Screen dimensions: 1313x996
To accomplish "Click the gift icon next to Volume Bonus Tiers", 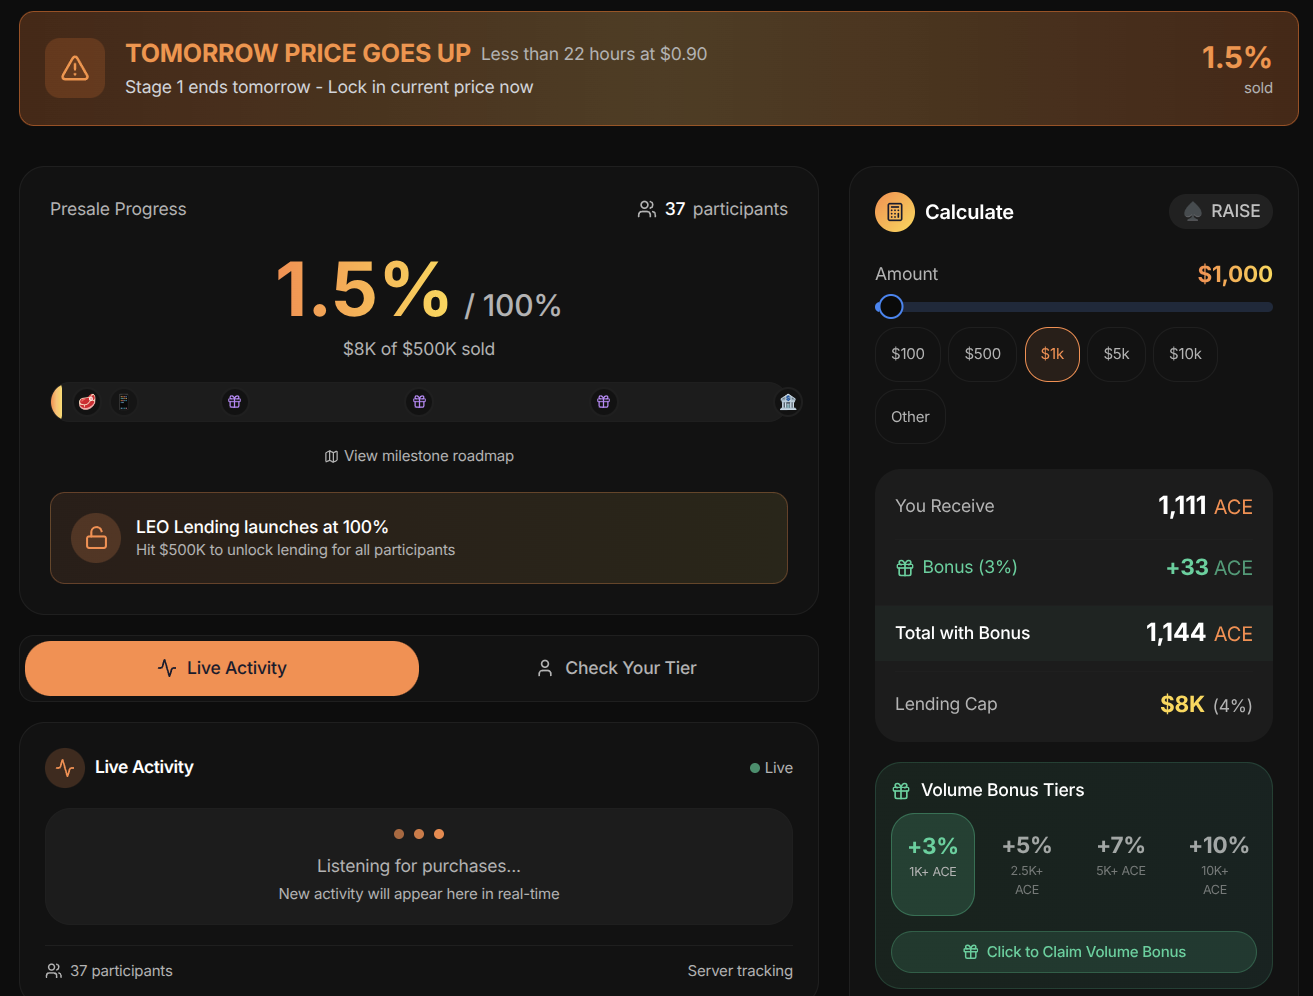I will coord(901,791).
